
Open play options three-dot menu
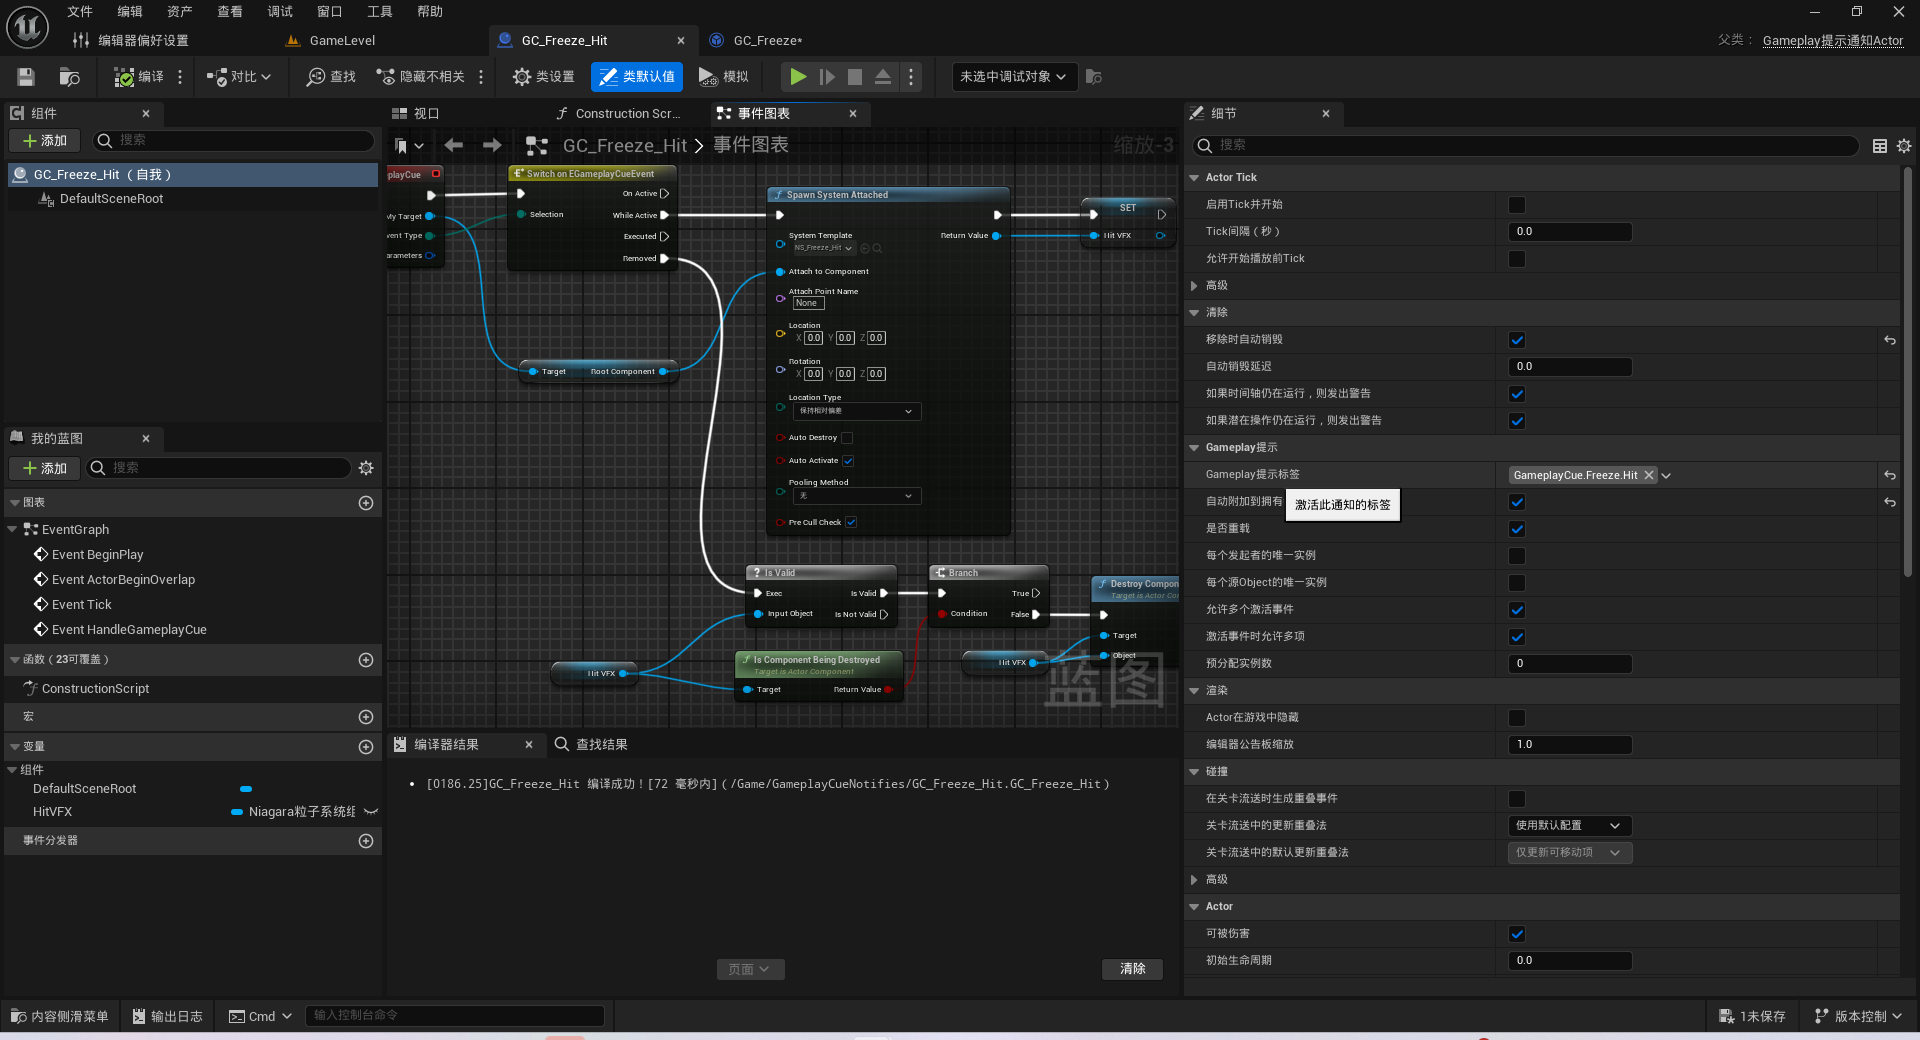[910, 77]
